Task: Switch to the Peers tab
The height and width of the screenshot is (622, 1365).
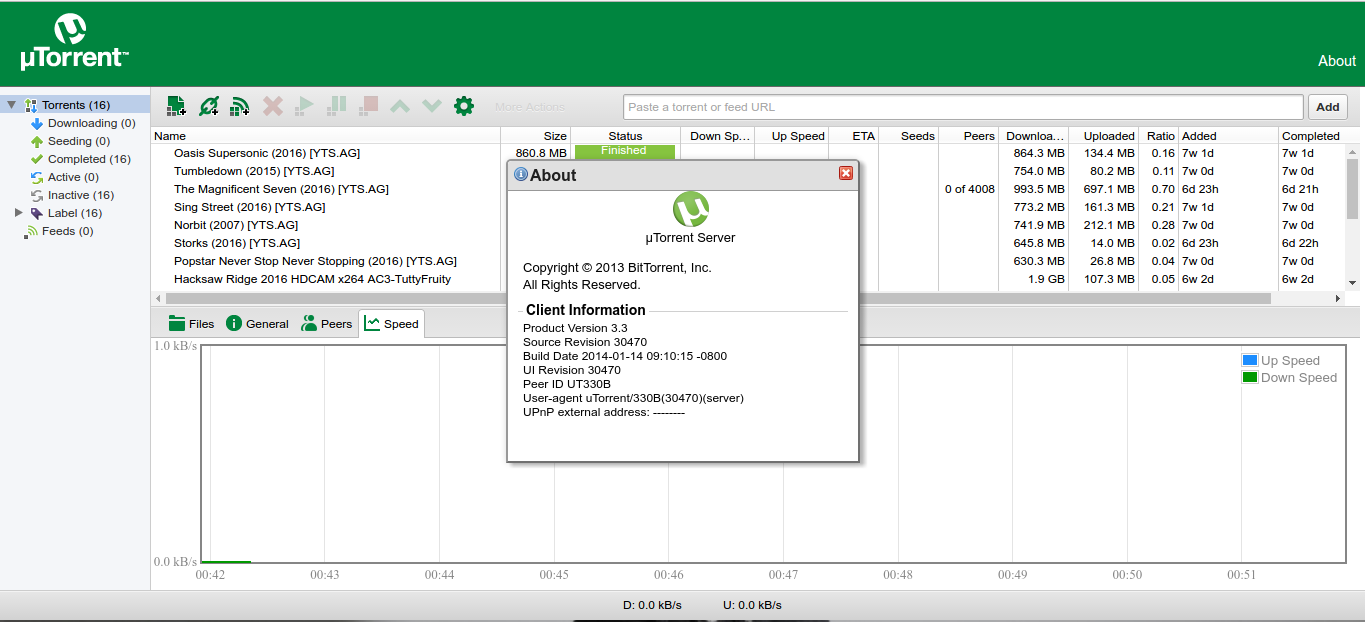Action: (326, 323)
